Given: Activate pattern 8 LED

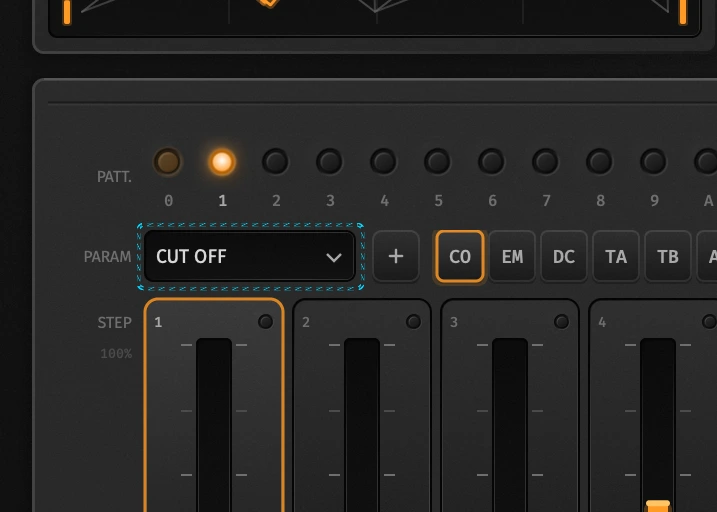Looking at the screenshot, I should pyautogui.click(x=599, y=161).
